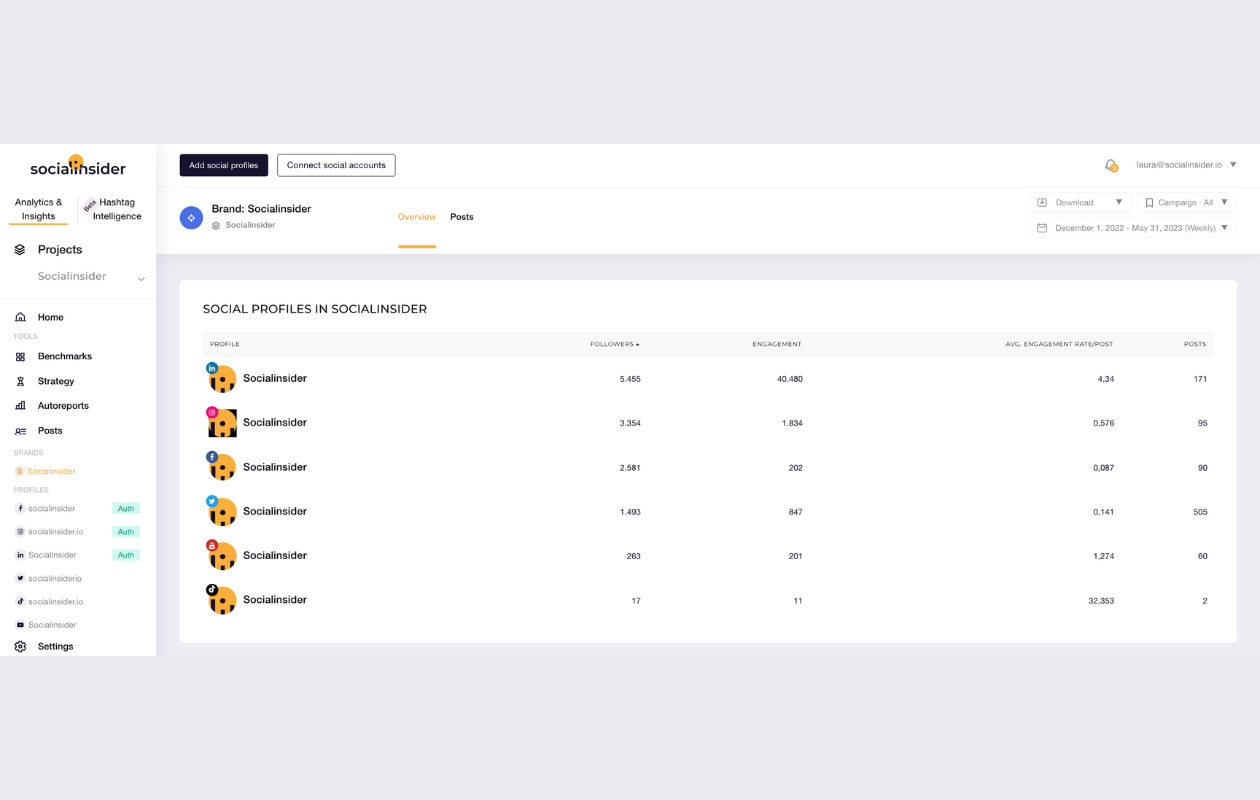Click Add social profiles button
Image resolution: width=1260 pixels, height=800 pixels.
point(224,165)
